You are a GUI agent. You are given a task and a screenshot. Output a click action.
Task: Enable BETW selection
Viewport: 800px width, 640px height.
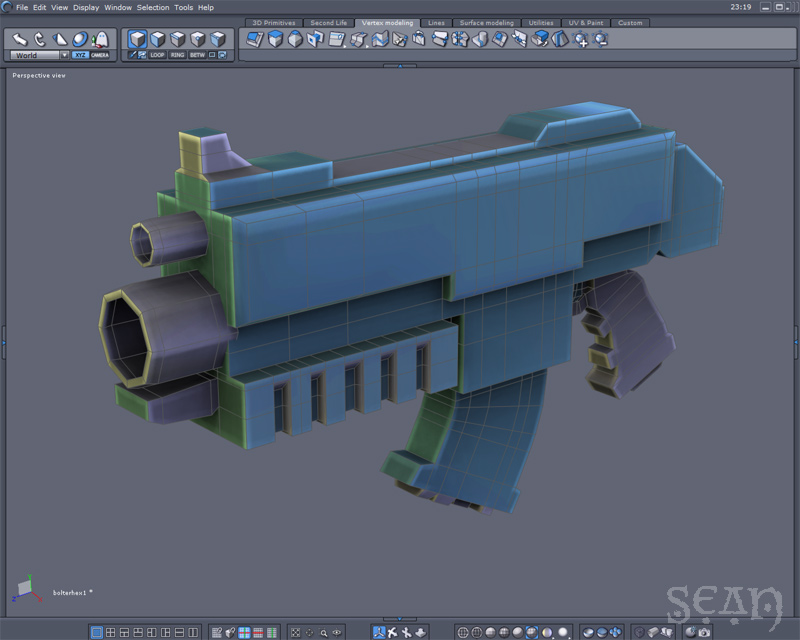(197, 55)
